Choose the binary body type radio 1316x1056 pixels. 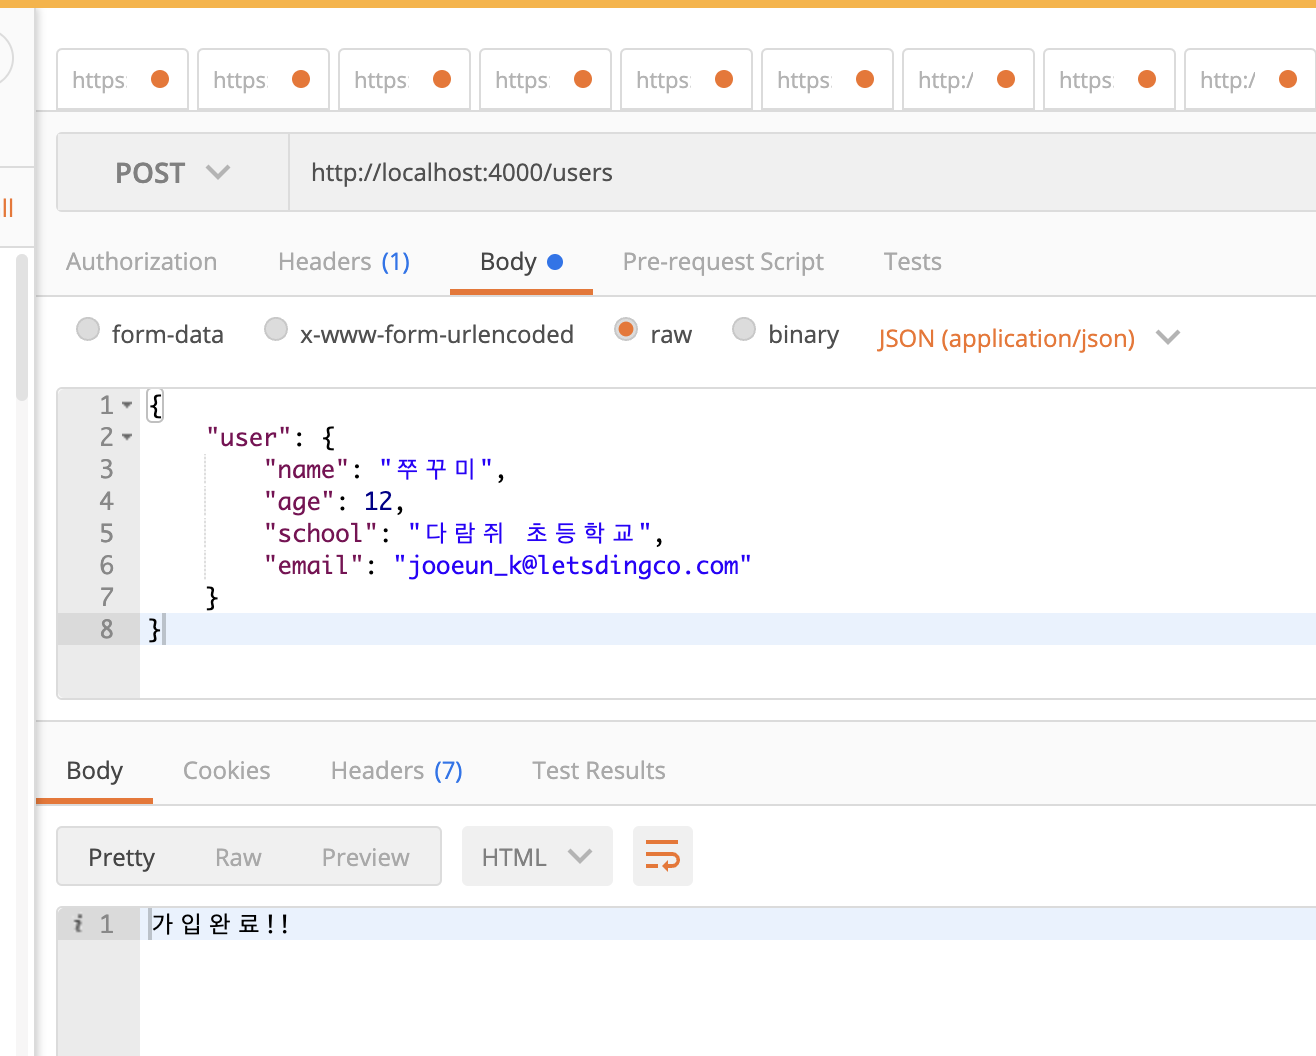[744, 329]
